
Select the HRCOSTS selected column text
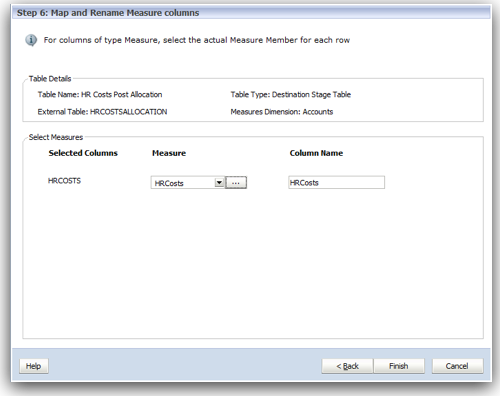point(64,181)
